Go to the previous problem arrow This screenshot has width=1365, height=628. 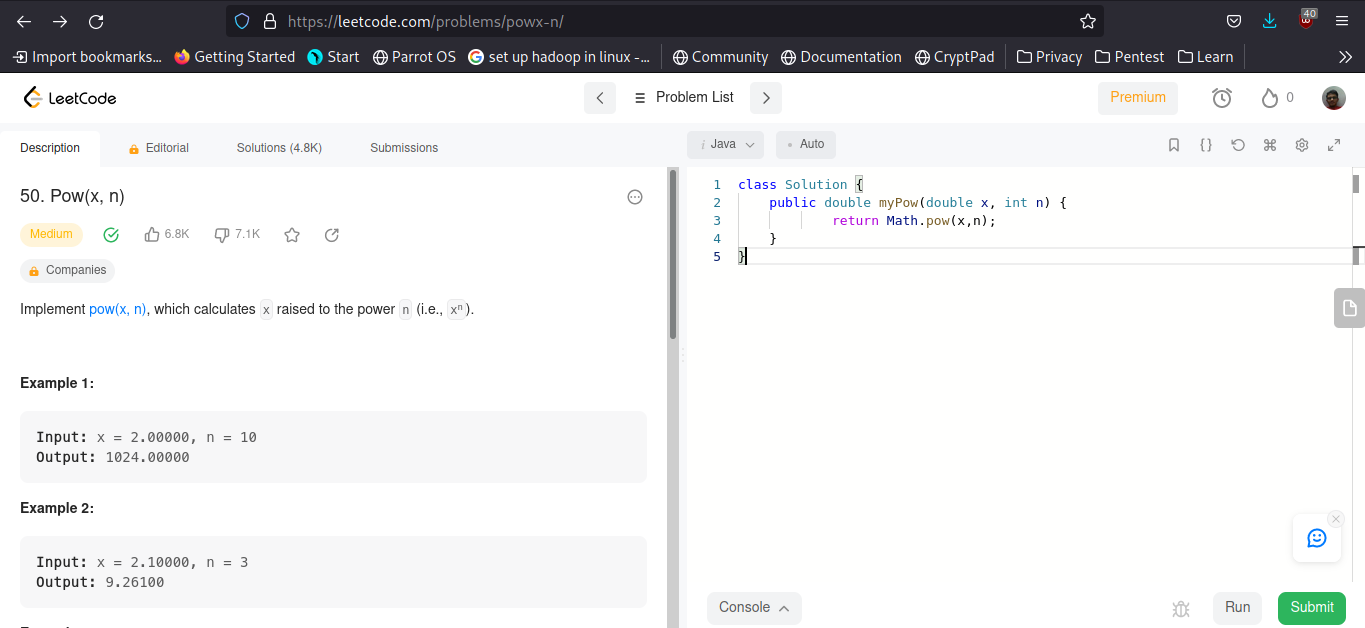pos(600,98)
